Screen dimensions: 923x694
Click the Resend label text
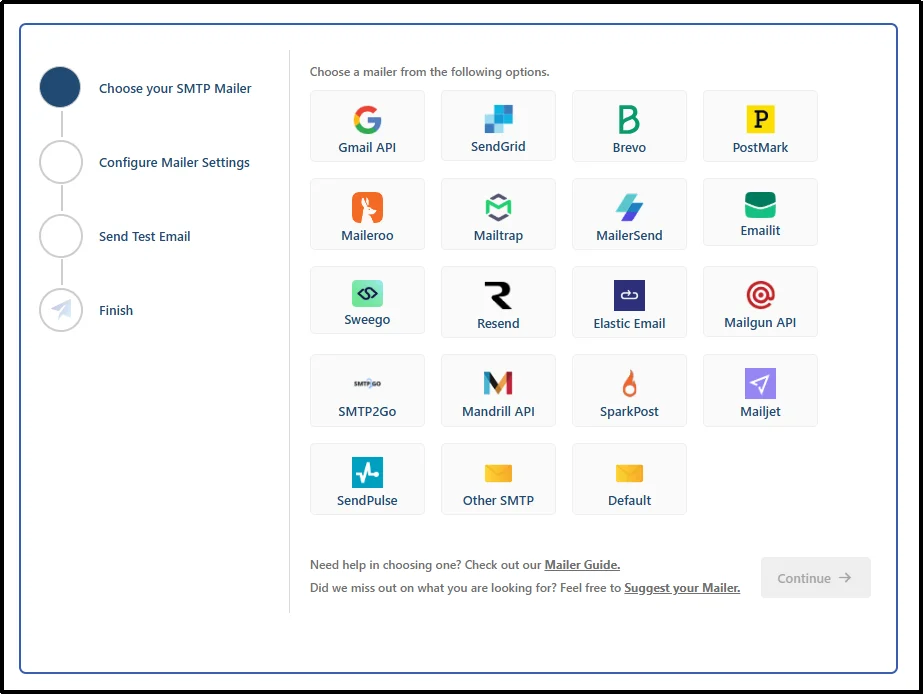pyautogui.click(x=498, y=323)
